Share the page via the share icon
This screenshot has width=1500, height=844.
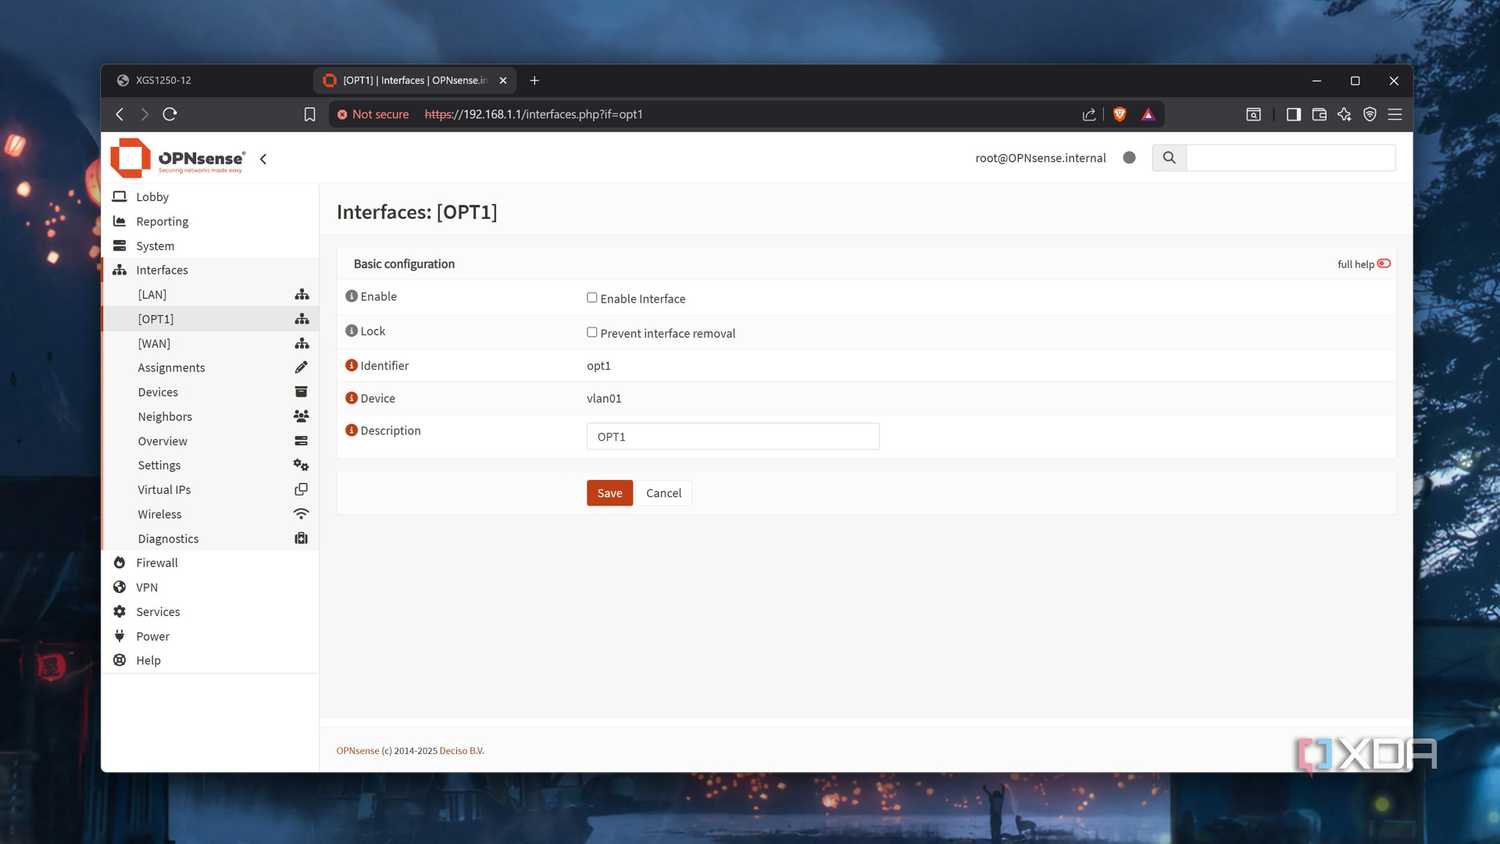[1089, 114]
